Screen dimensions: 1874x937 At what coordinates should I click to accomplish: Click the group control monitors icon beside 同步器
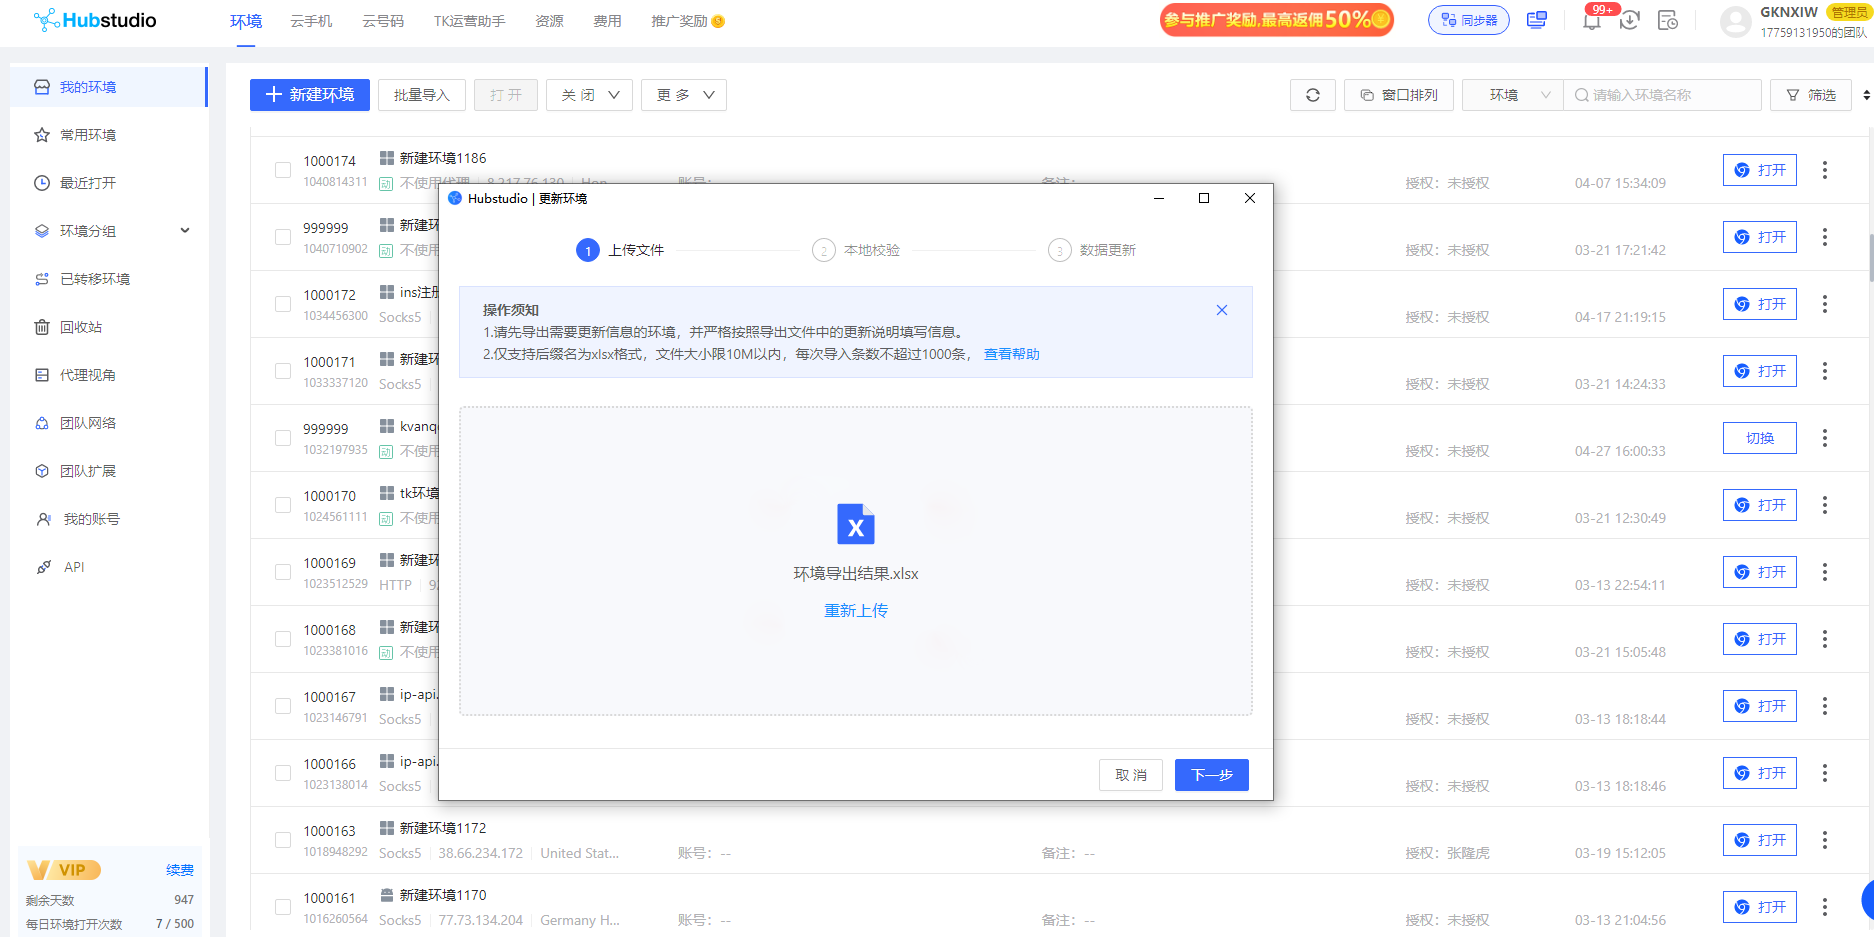pos(1535,20)
